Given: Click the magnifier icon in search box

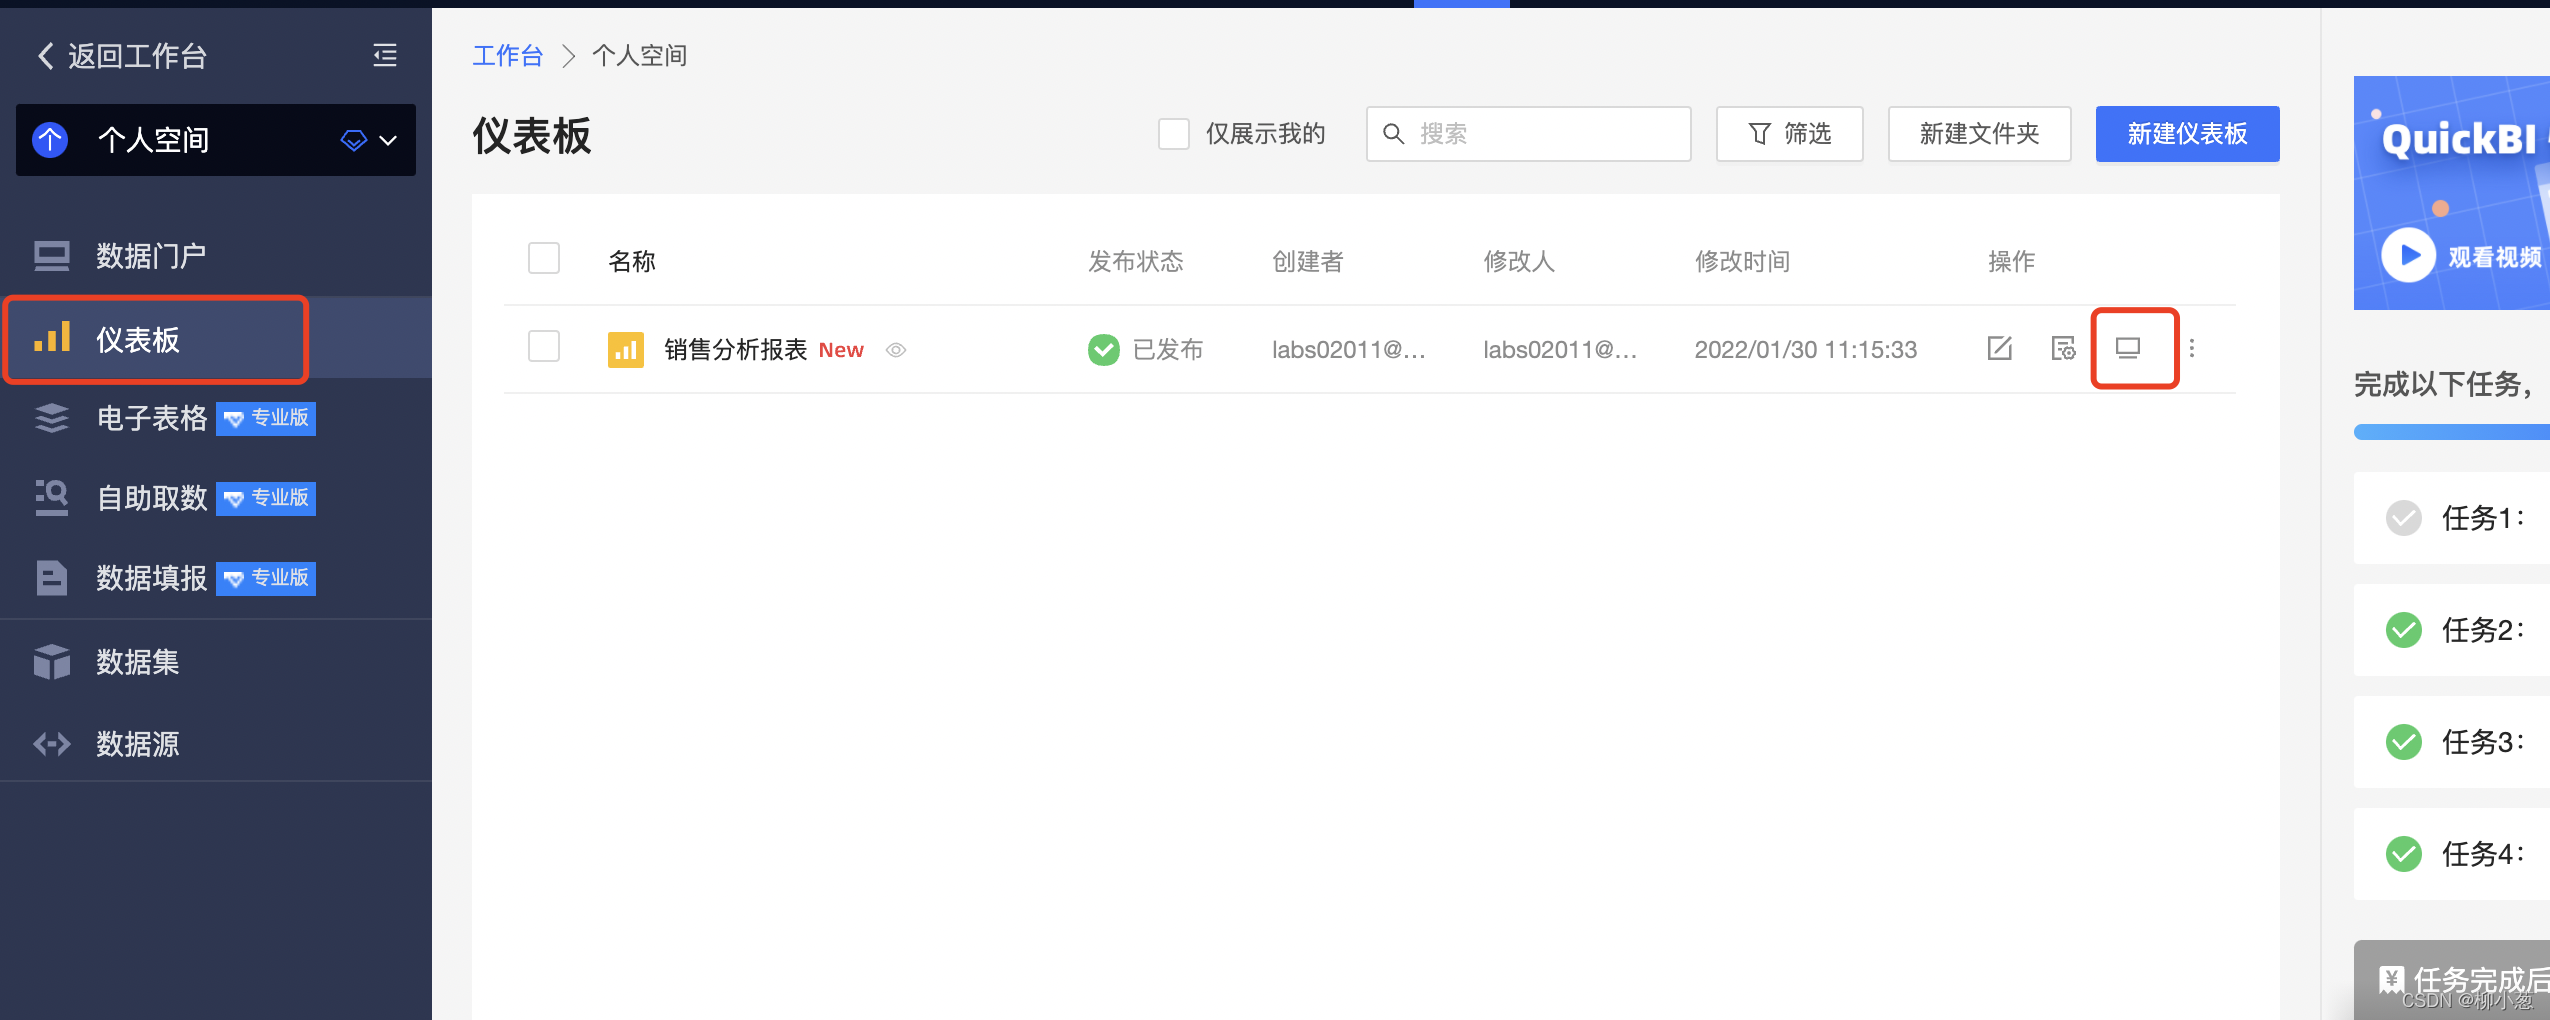Looking at the screenshot, I should click(1393, 134).
